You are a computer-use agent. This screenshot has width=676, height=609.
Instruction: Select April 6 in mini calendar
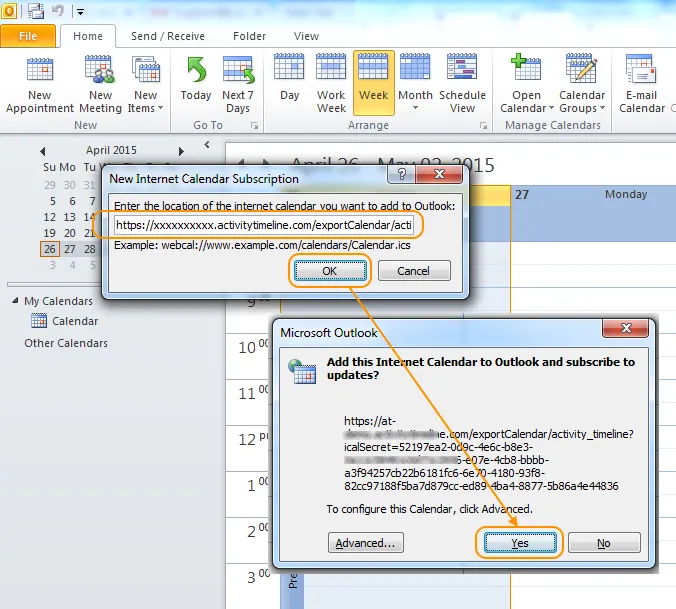point(72,201)
